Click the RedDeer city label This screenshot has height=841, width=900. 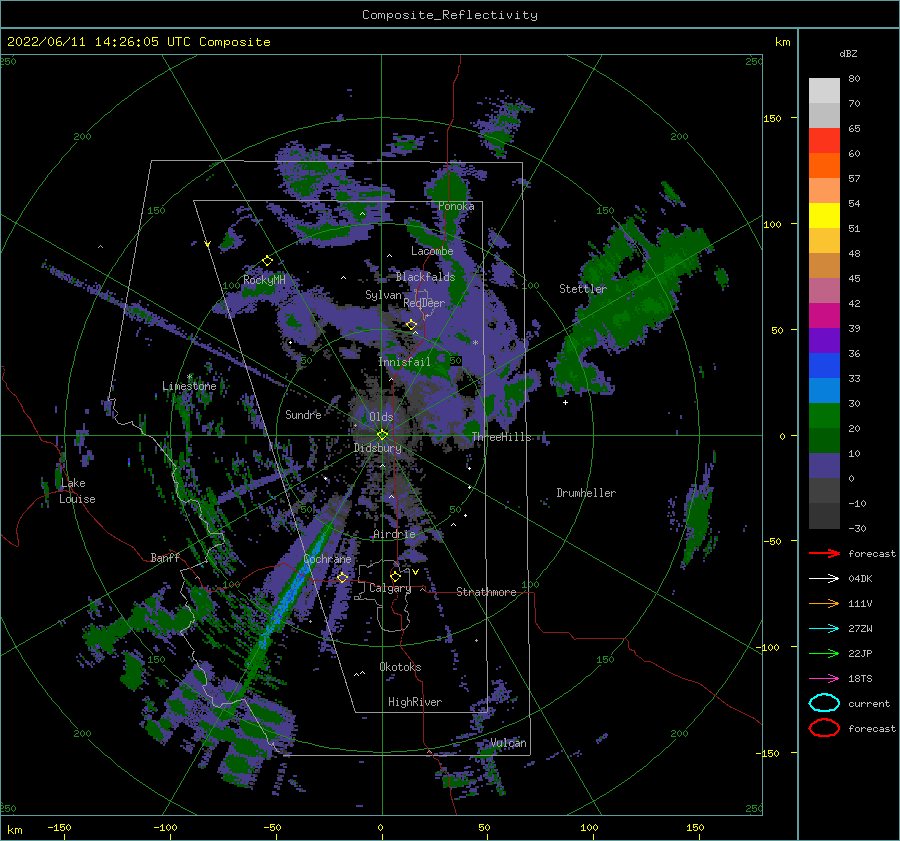(424, 303)
